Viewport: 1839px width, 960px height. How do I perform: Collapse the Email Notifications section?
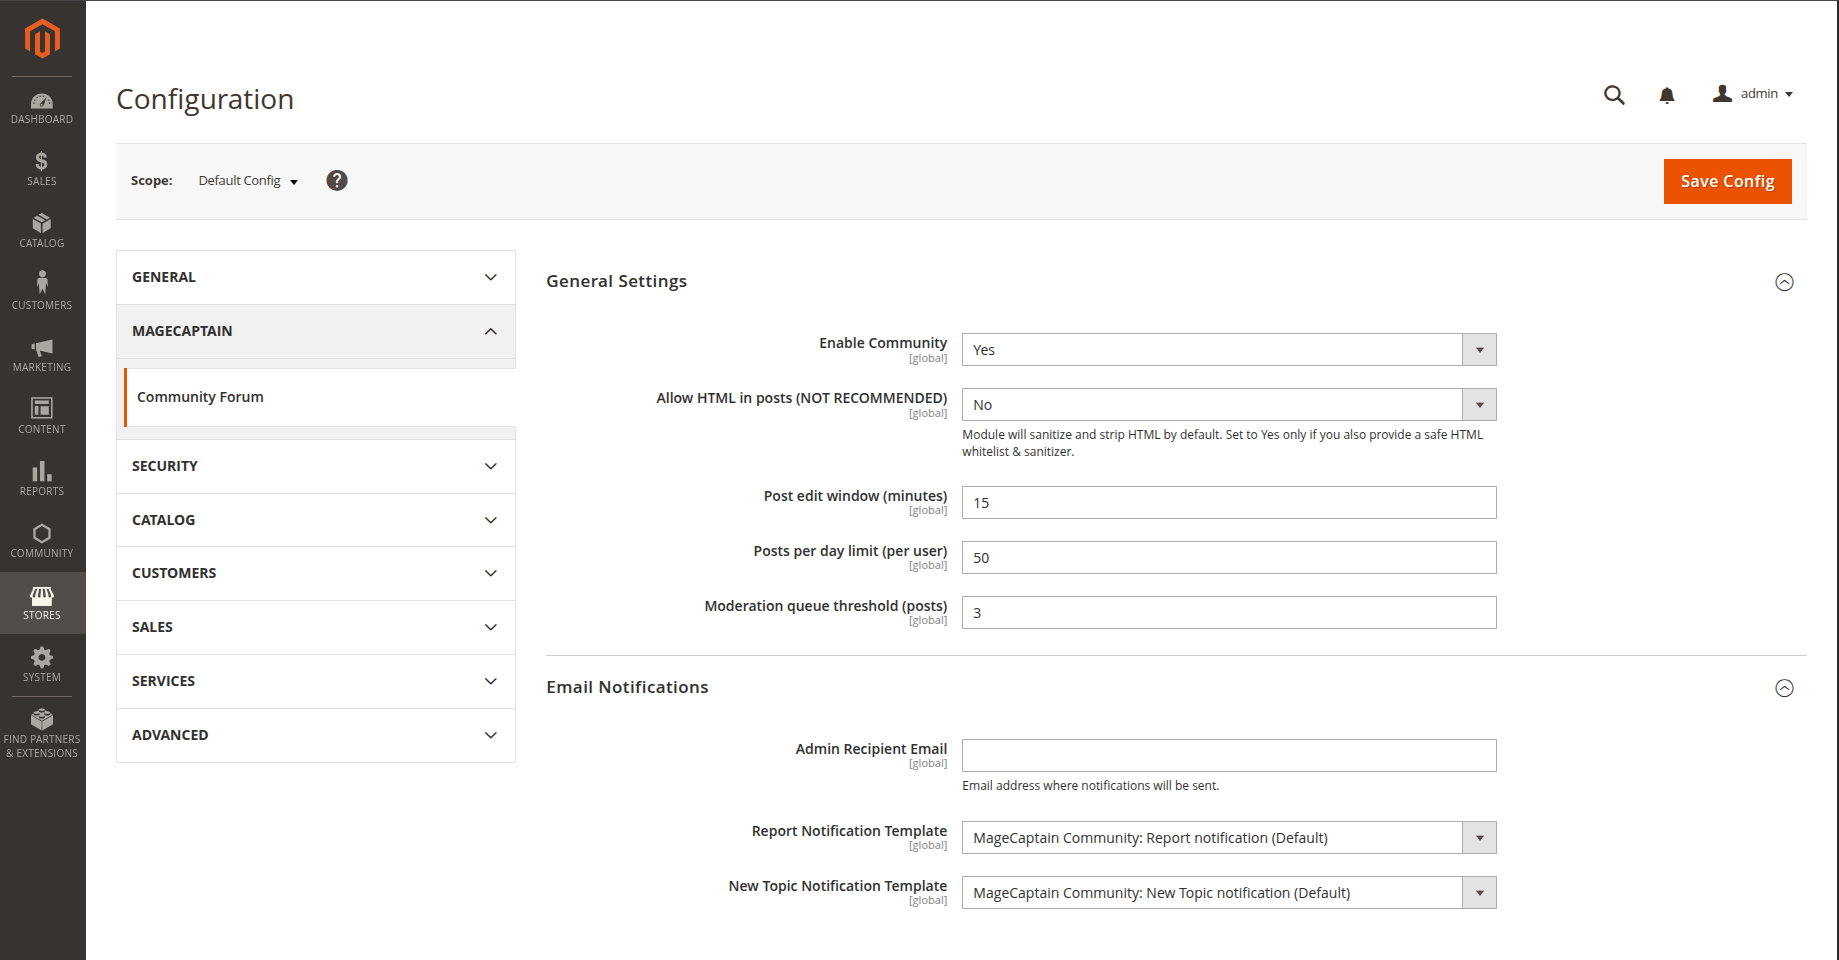tap(1783, 688)
